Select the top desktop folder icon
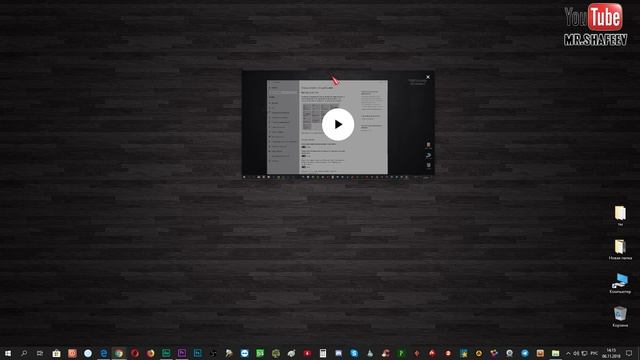Viewport: 640px width, 360px height. [620, 216]
